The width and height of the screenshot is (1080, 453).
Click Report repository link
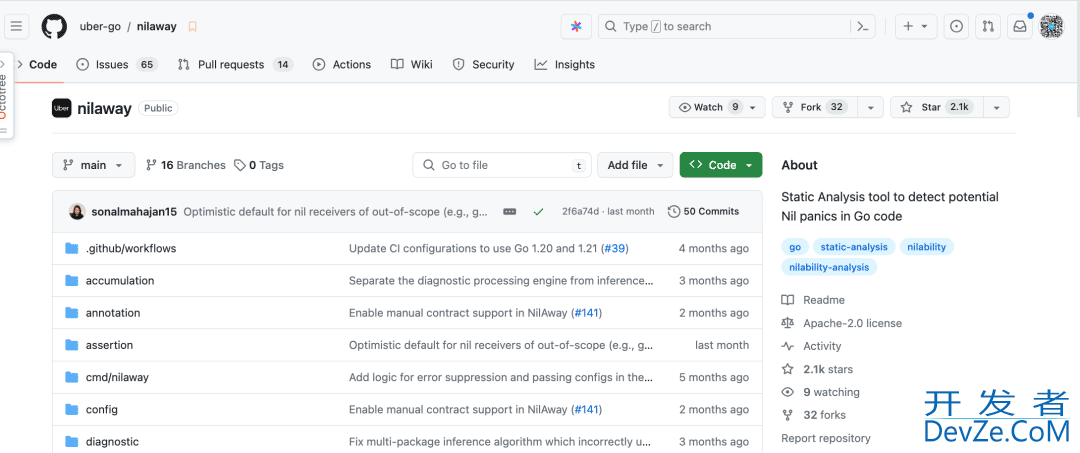(x=826, y=438)
